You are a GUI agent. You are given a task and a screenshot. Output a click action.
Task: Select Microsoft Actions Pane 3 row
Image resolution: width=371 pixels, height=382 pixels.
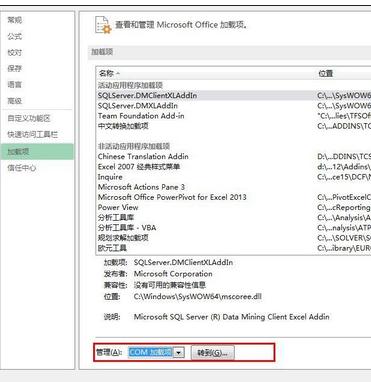pos(233,187)
